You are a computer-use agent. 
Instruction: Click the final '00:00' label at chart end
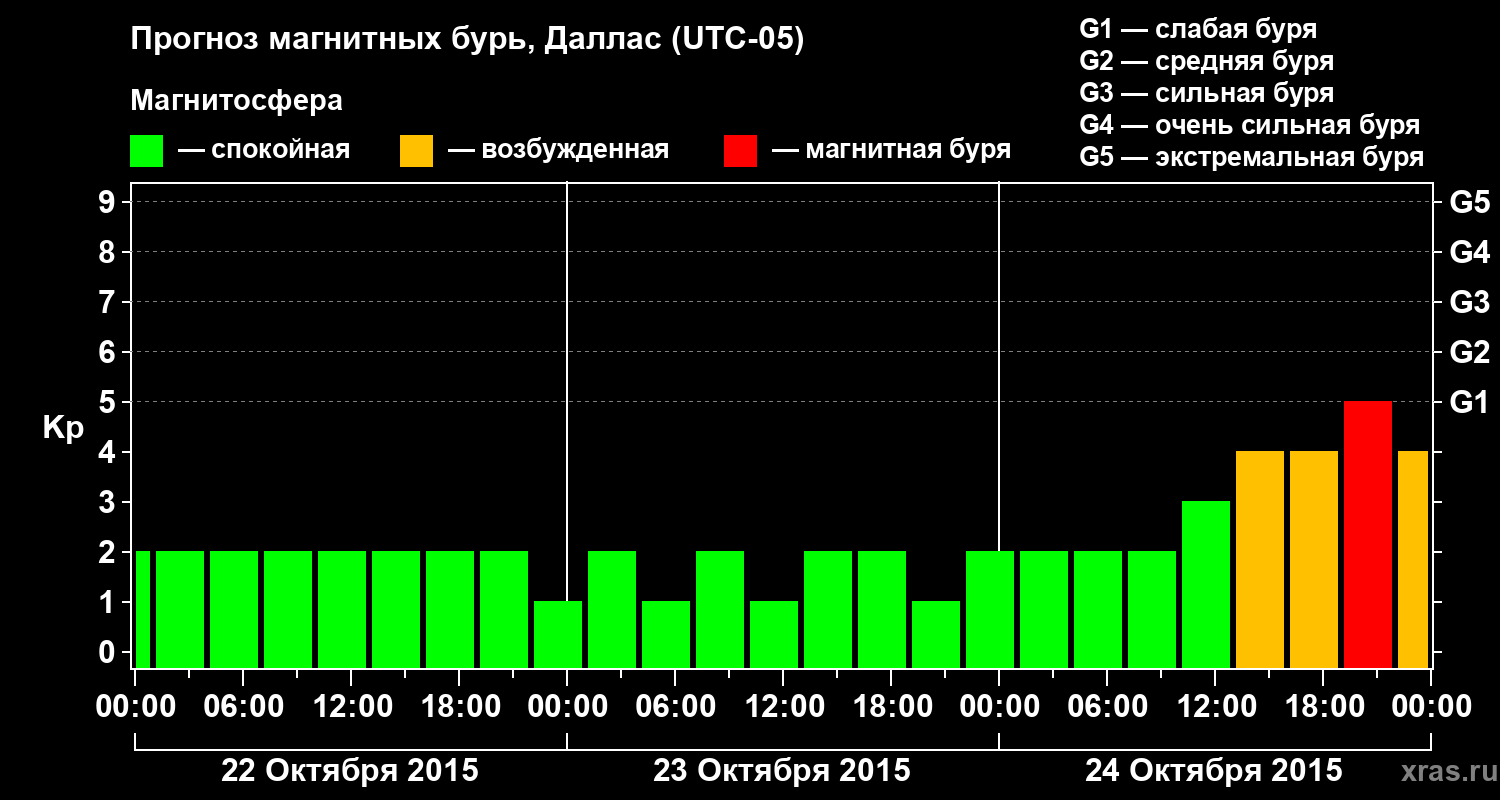[1431, 707]
